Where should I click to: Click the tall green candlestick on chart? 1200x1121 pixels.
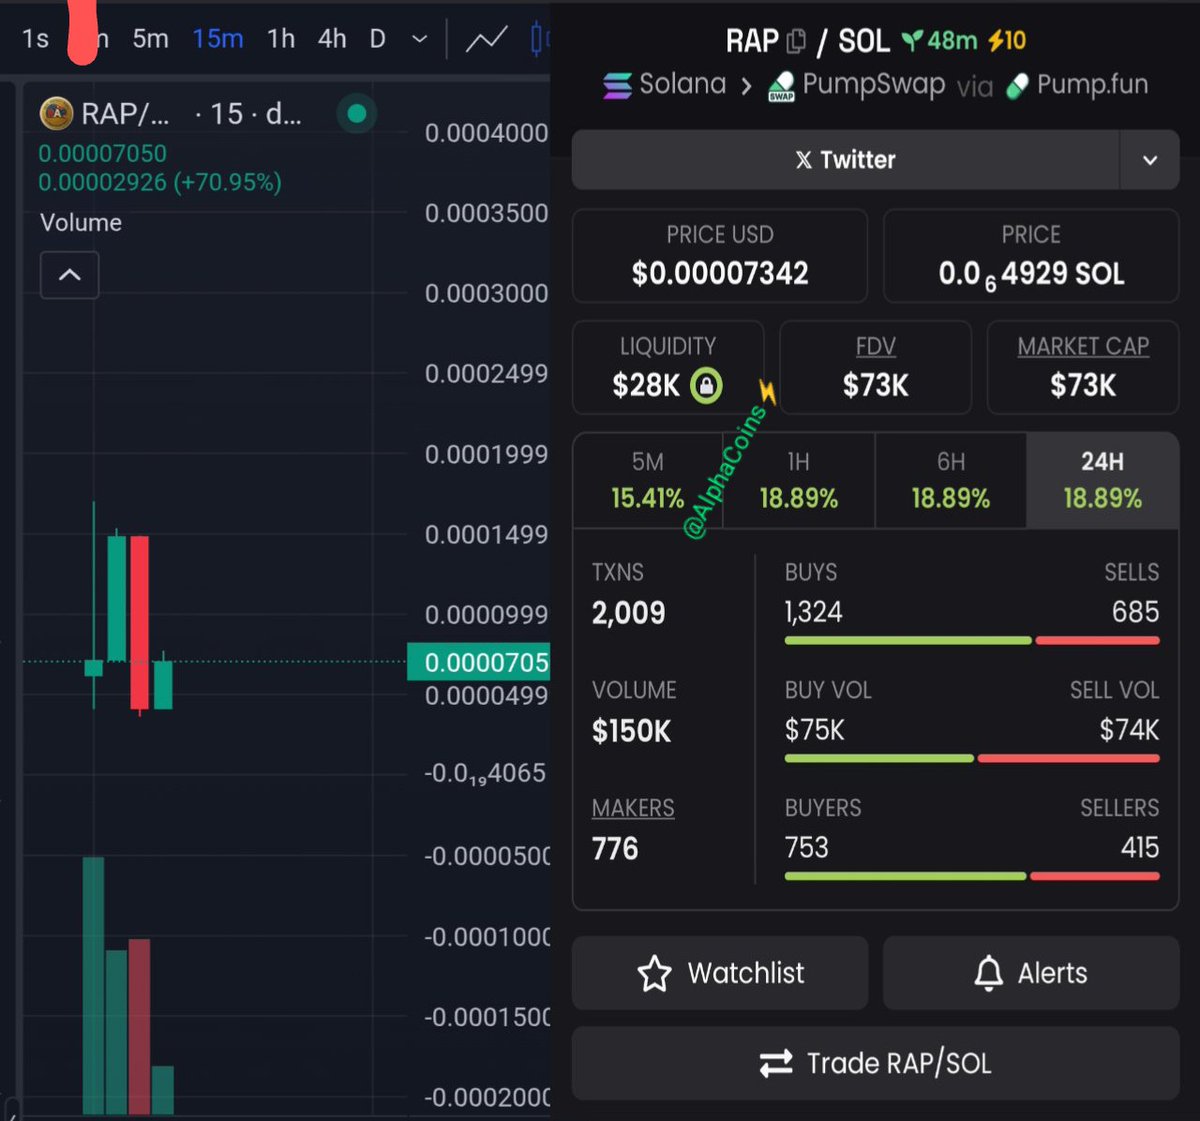click(x=117, y=598)
